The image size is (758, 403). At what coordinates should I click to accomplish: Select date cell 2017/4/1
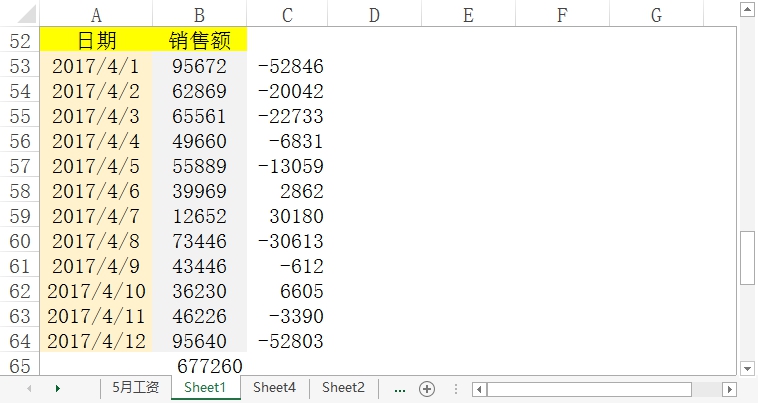96,65
